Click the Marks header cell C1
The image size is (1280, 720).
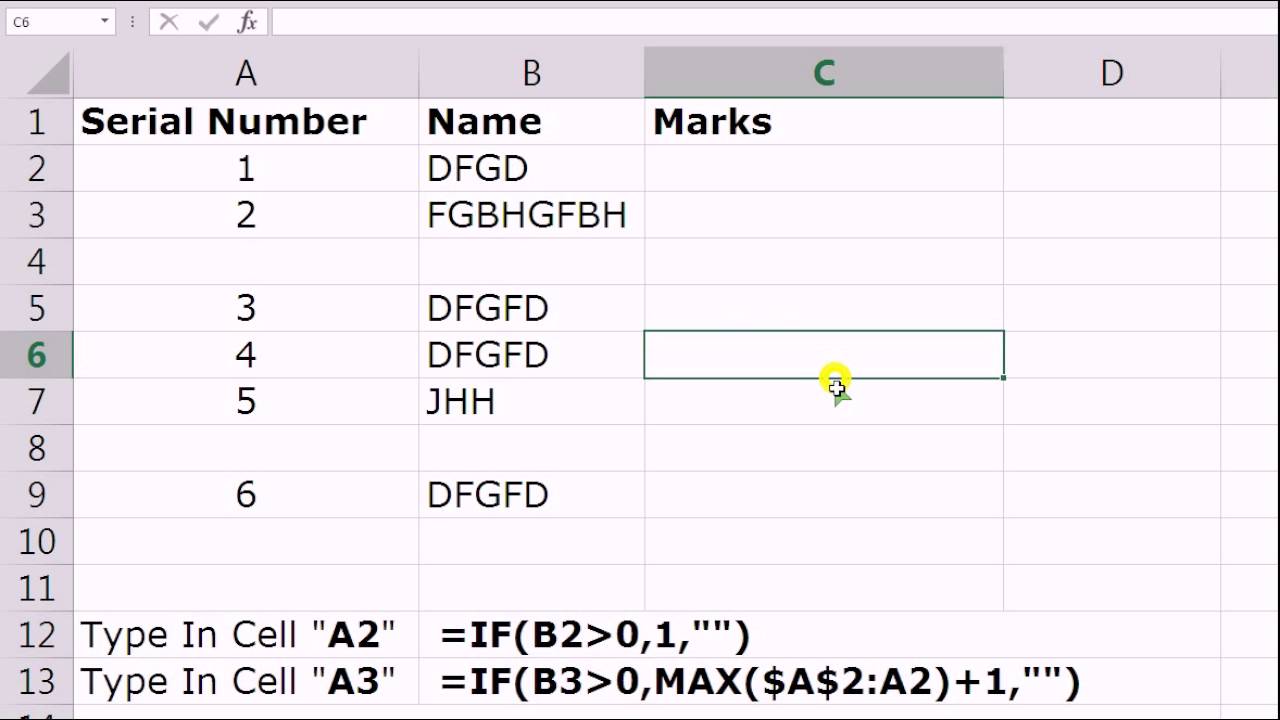(x=824, y=122)
